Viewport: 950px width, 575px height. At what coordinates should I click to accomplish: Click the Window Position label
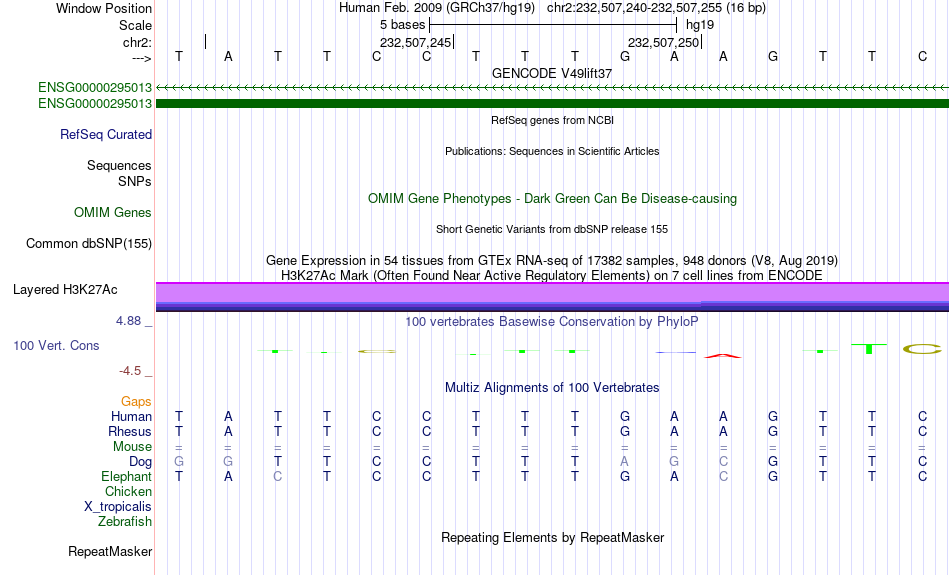click(x=104, y=8)
